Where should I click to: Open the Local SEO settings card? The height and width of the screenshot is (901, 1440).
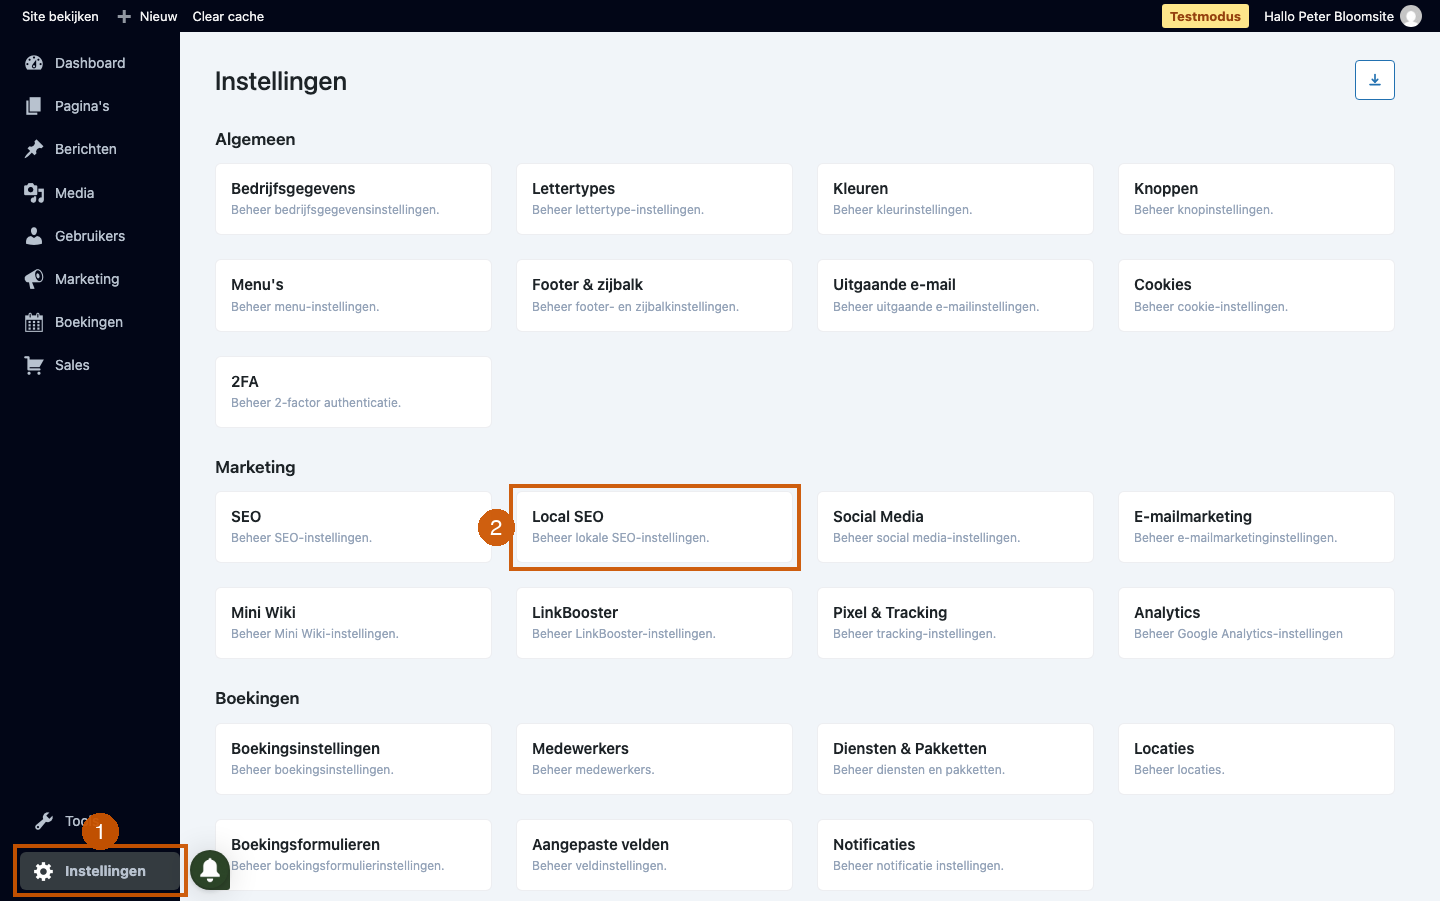pyautogui.click(x=654, y=527)
